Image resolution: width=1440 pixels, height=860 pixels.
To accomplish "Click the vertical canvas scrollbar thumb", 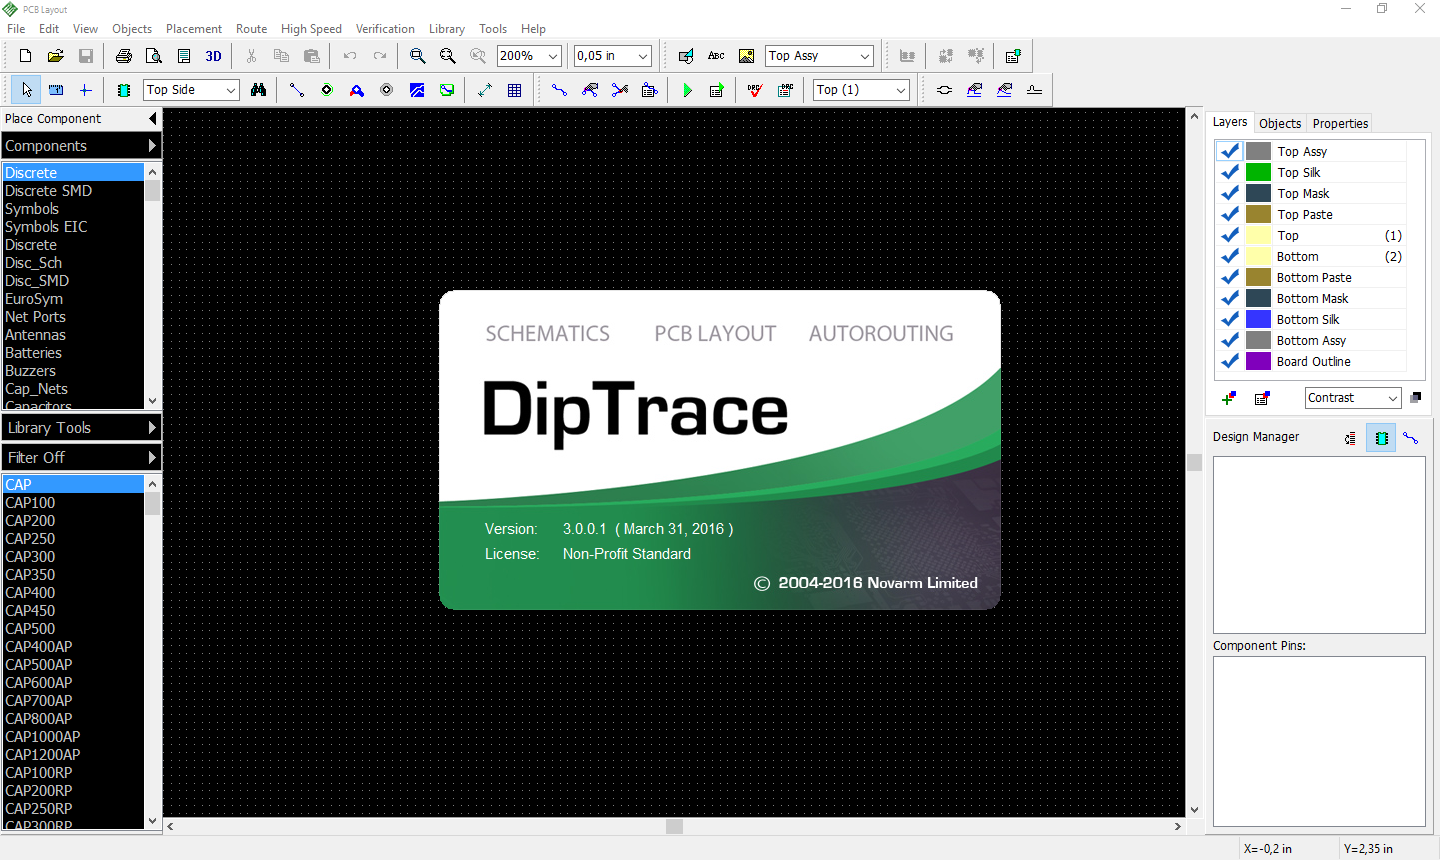I will coord(1194,462).
